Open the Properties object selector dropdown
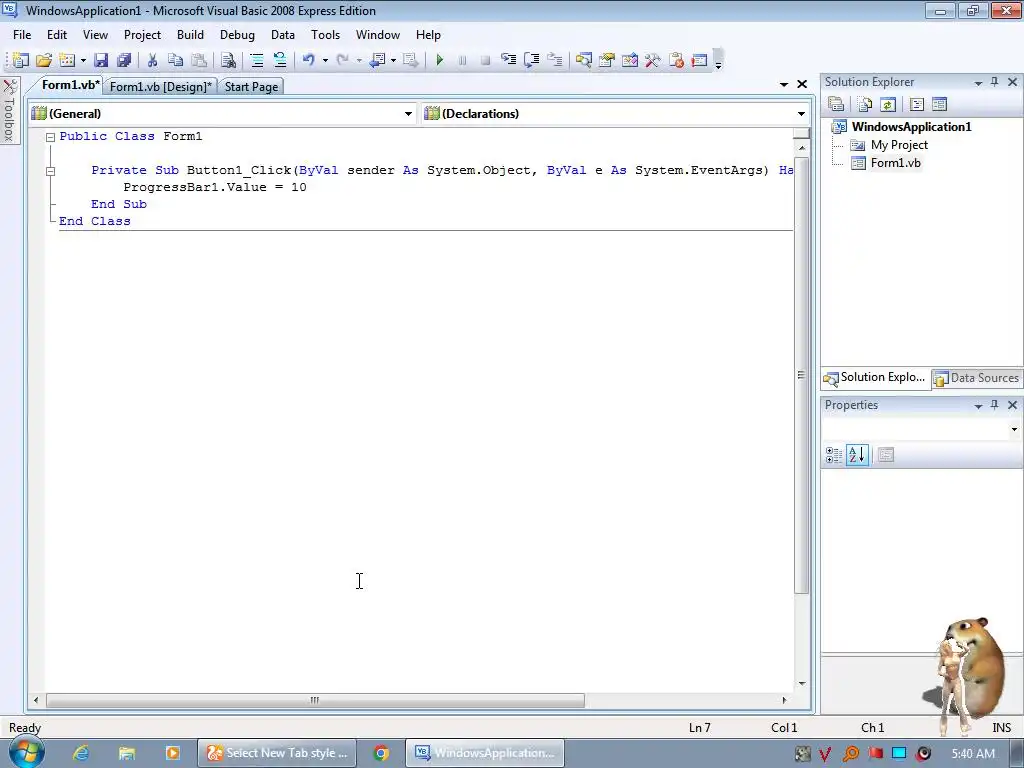1024x768 pixels. (1014, 429)
